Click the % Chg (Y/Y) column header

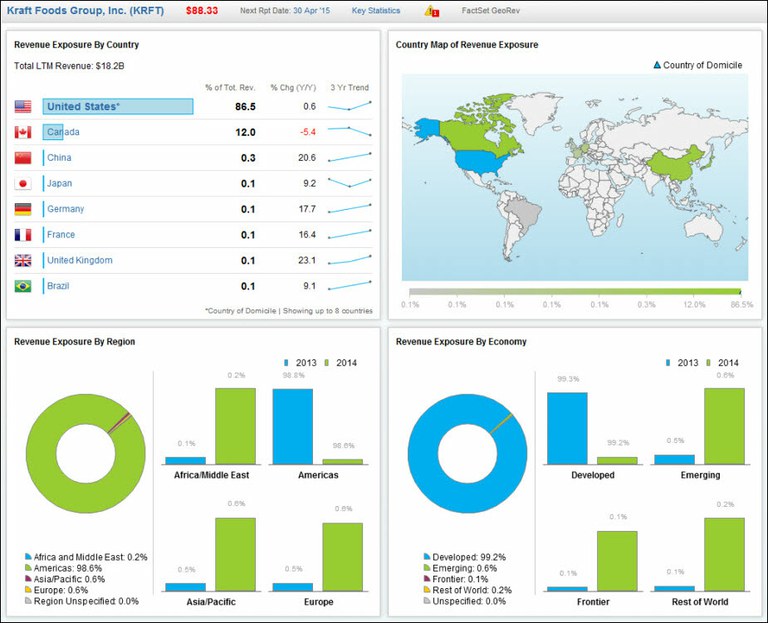(293, 88)
